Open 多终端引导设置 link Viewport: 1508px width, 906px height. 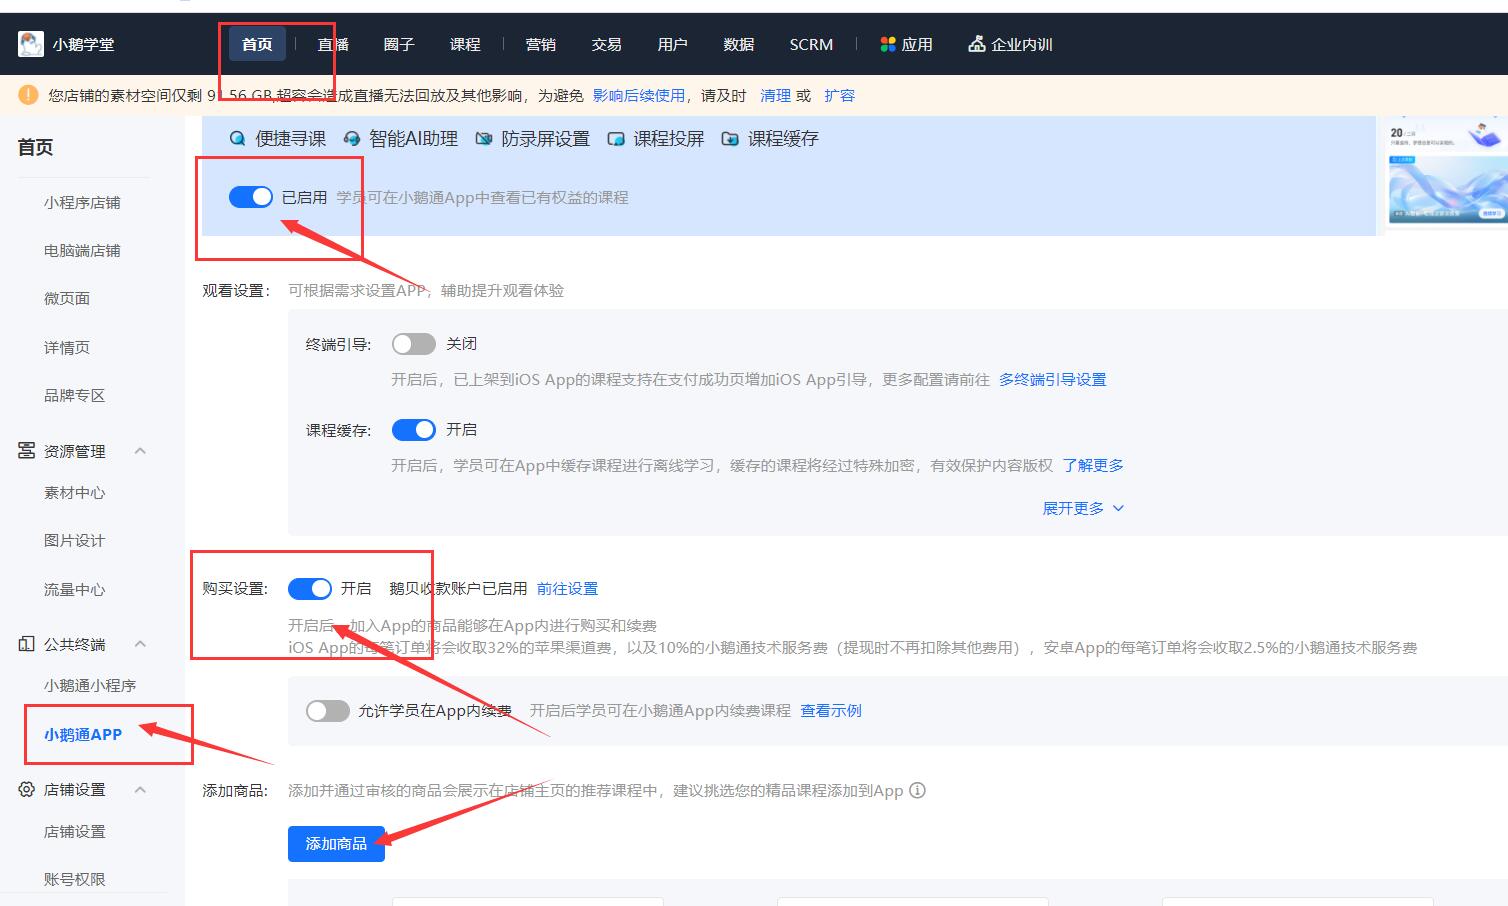pyautogui.click(x=1052, y=379)
